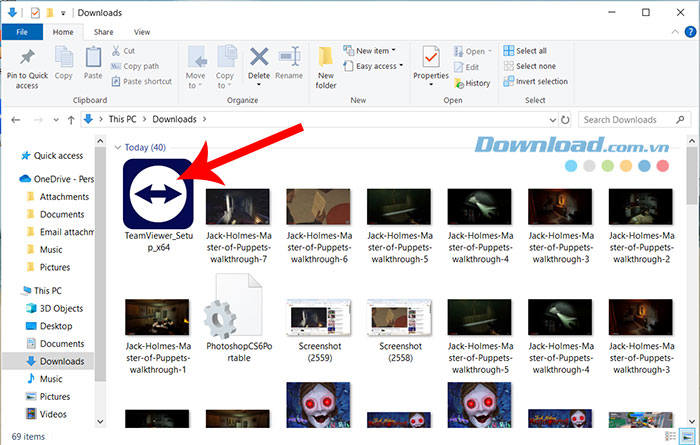Click the Delete icon in Organize group
Screen dimensions: 700x445
point(259,60)
